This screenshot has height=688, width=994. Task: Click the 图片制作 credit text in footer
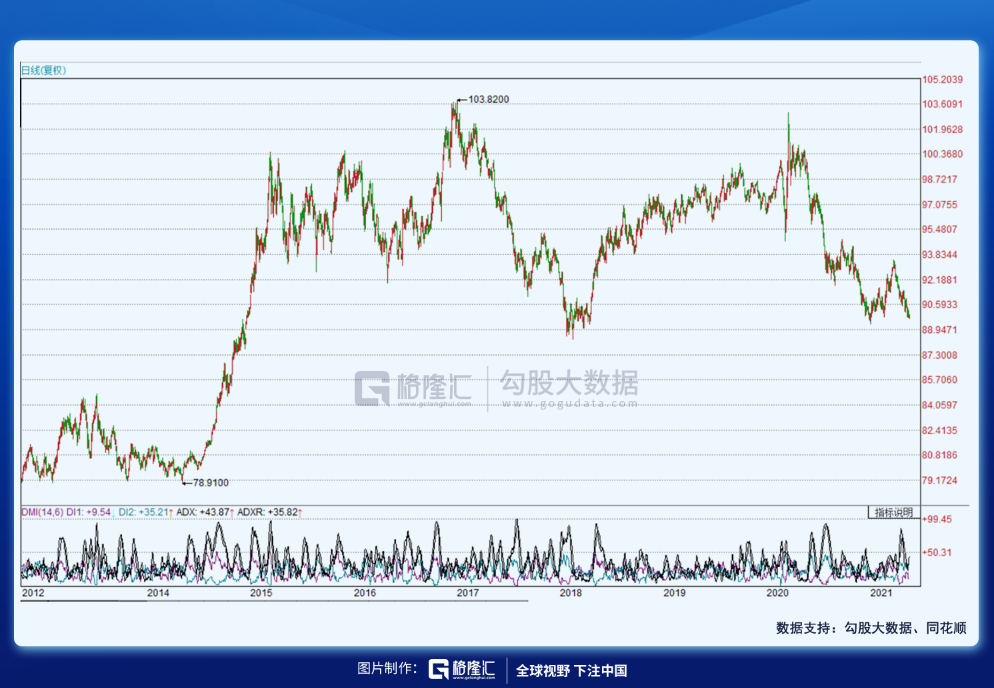pos(387,668)
